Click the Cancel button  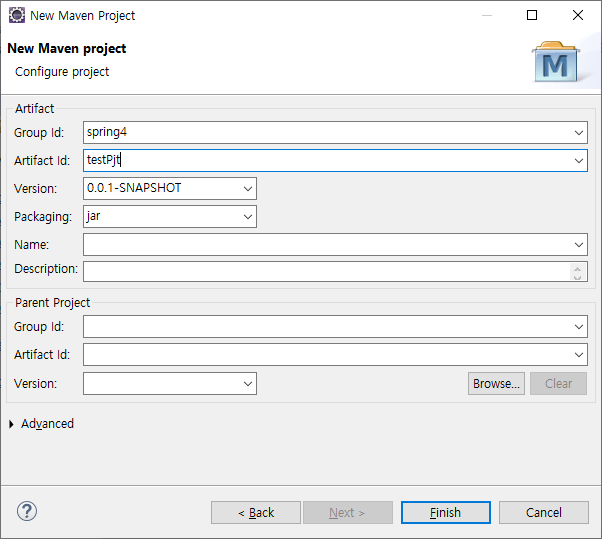[x=544, y=513]
